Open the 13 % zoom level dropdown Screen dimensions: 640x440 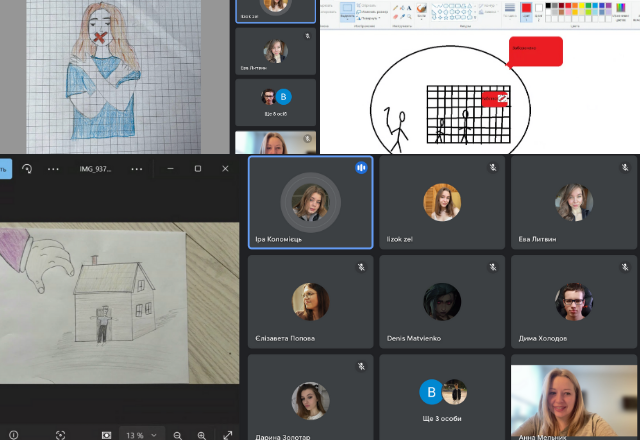point(140,435)
